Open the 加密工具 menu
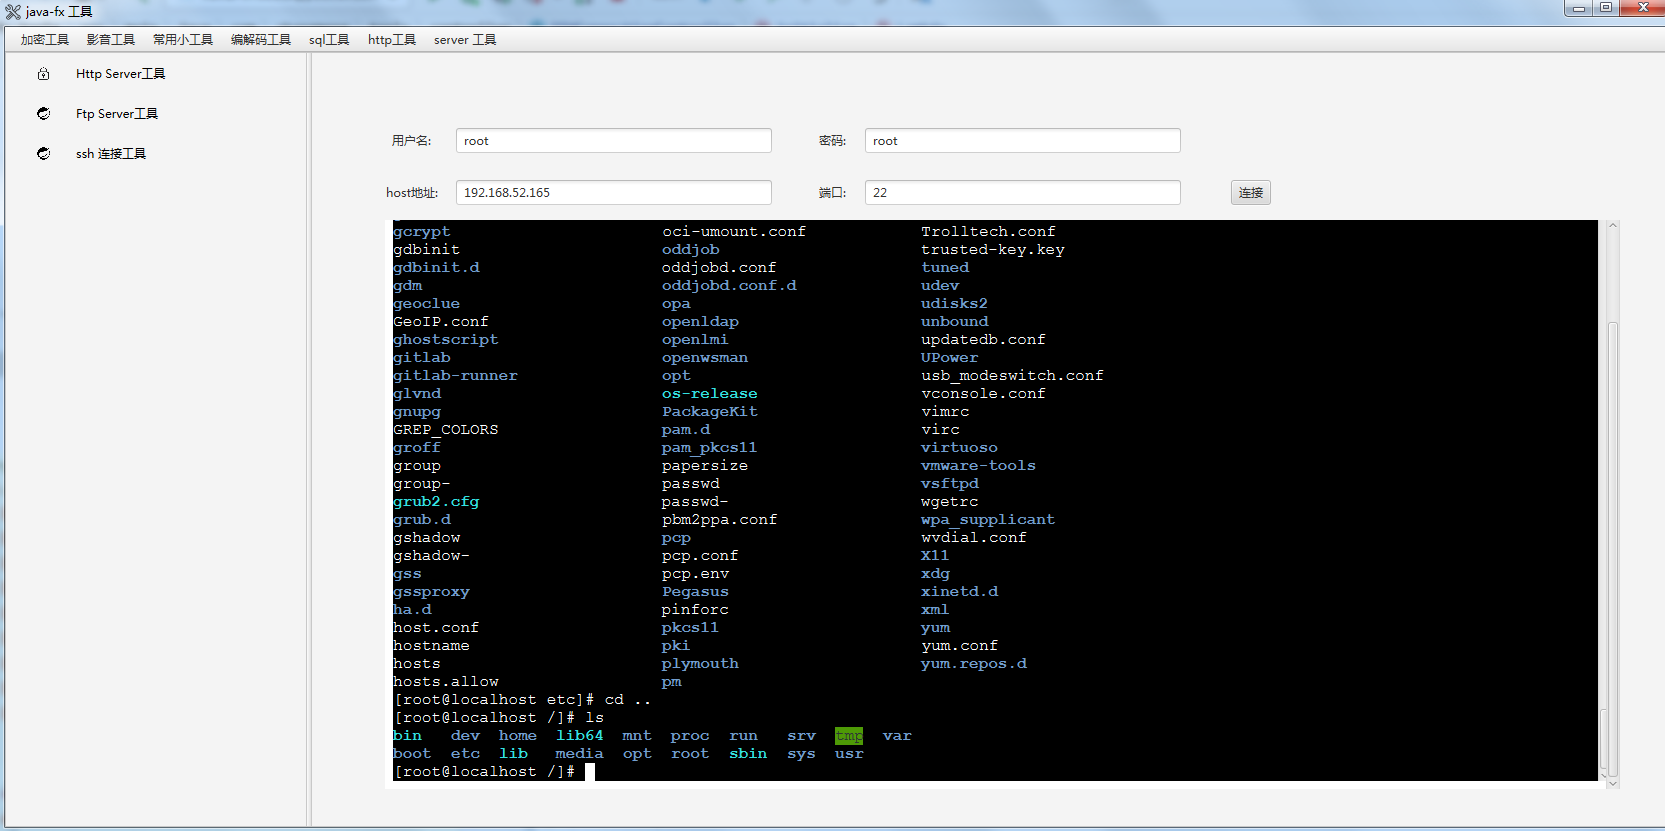Viewport: 1665px width, 831px height. pyautogui.click(x=45, y=40)
